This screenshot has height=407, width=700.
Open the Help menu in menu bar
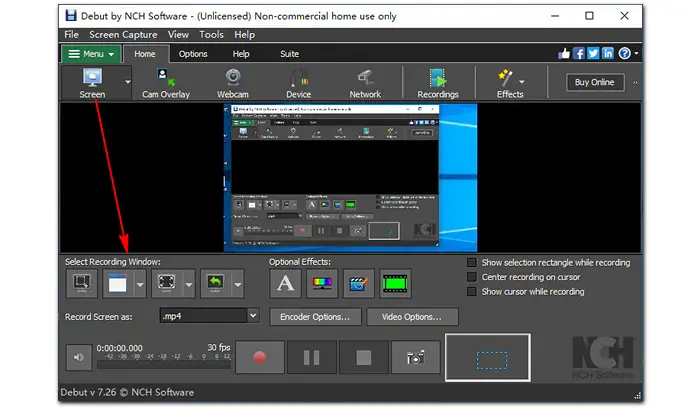[x=245, y=34]
